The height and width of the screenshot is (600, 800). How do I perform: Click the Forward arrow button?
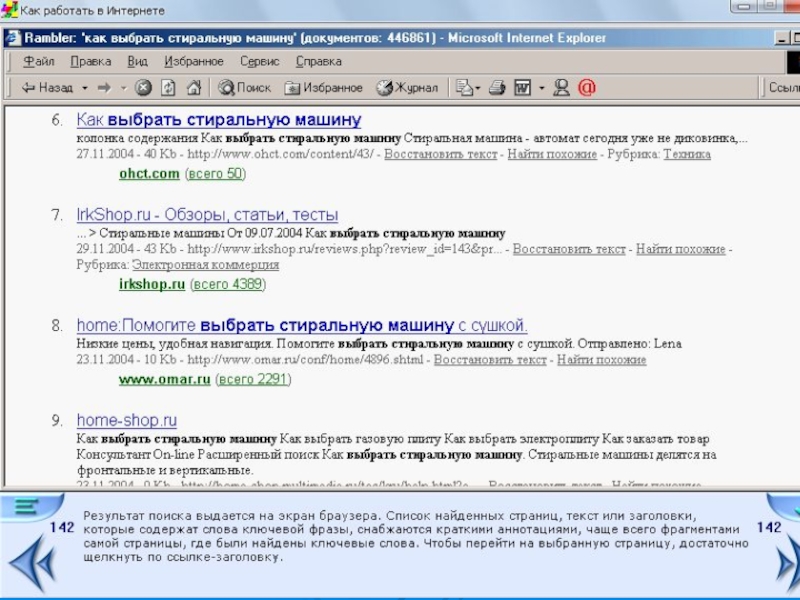[x=105, y=88]
